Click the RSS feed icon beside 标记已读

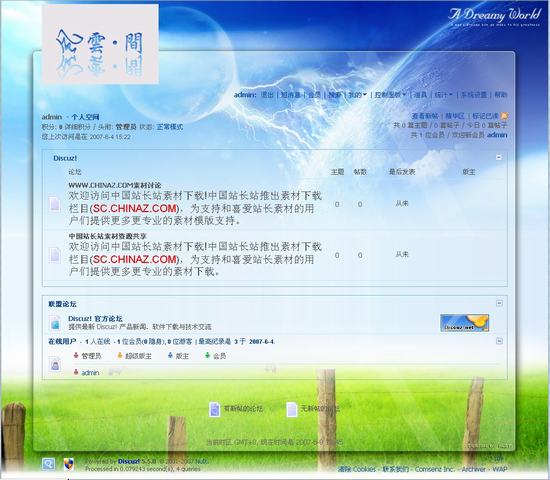coord(504,116)
